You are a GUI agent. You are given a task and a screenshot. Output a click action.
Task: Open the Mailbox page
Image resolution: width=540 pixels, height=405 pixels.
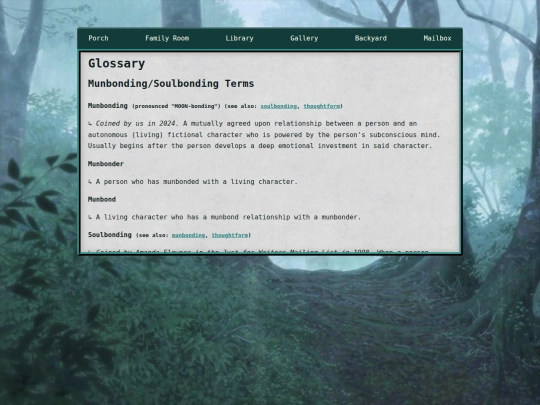click(x=437, y=38)
